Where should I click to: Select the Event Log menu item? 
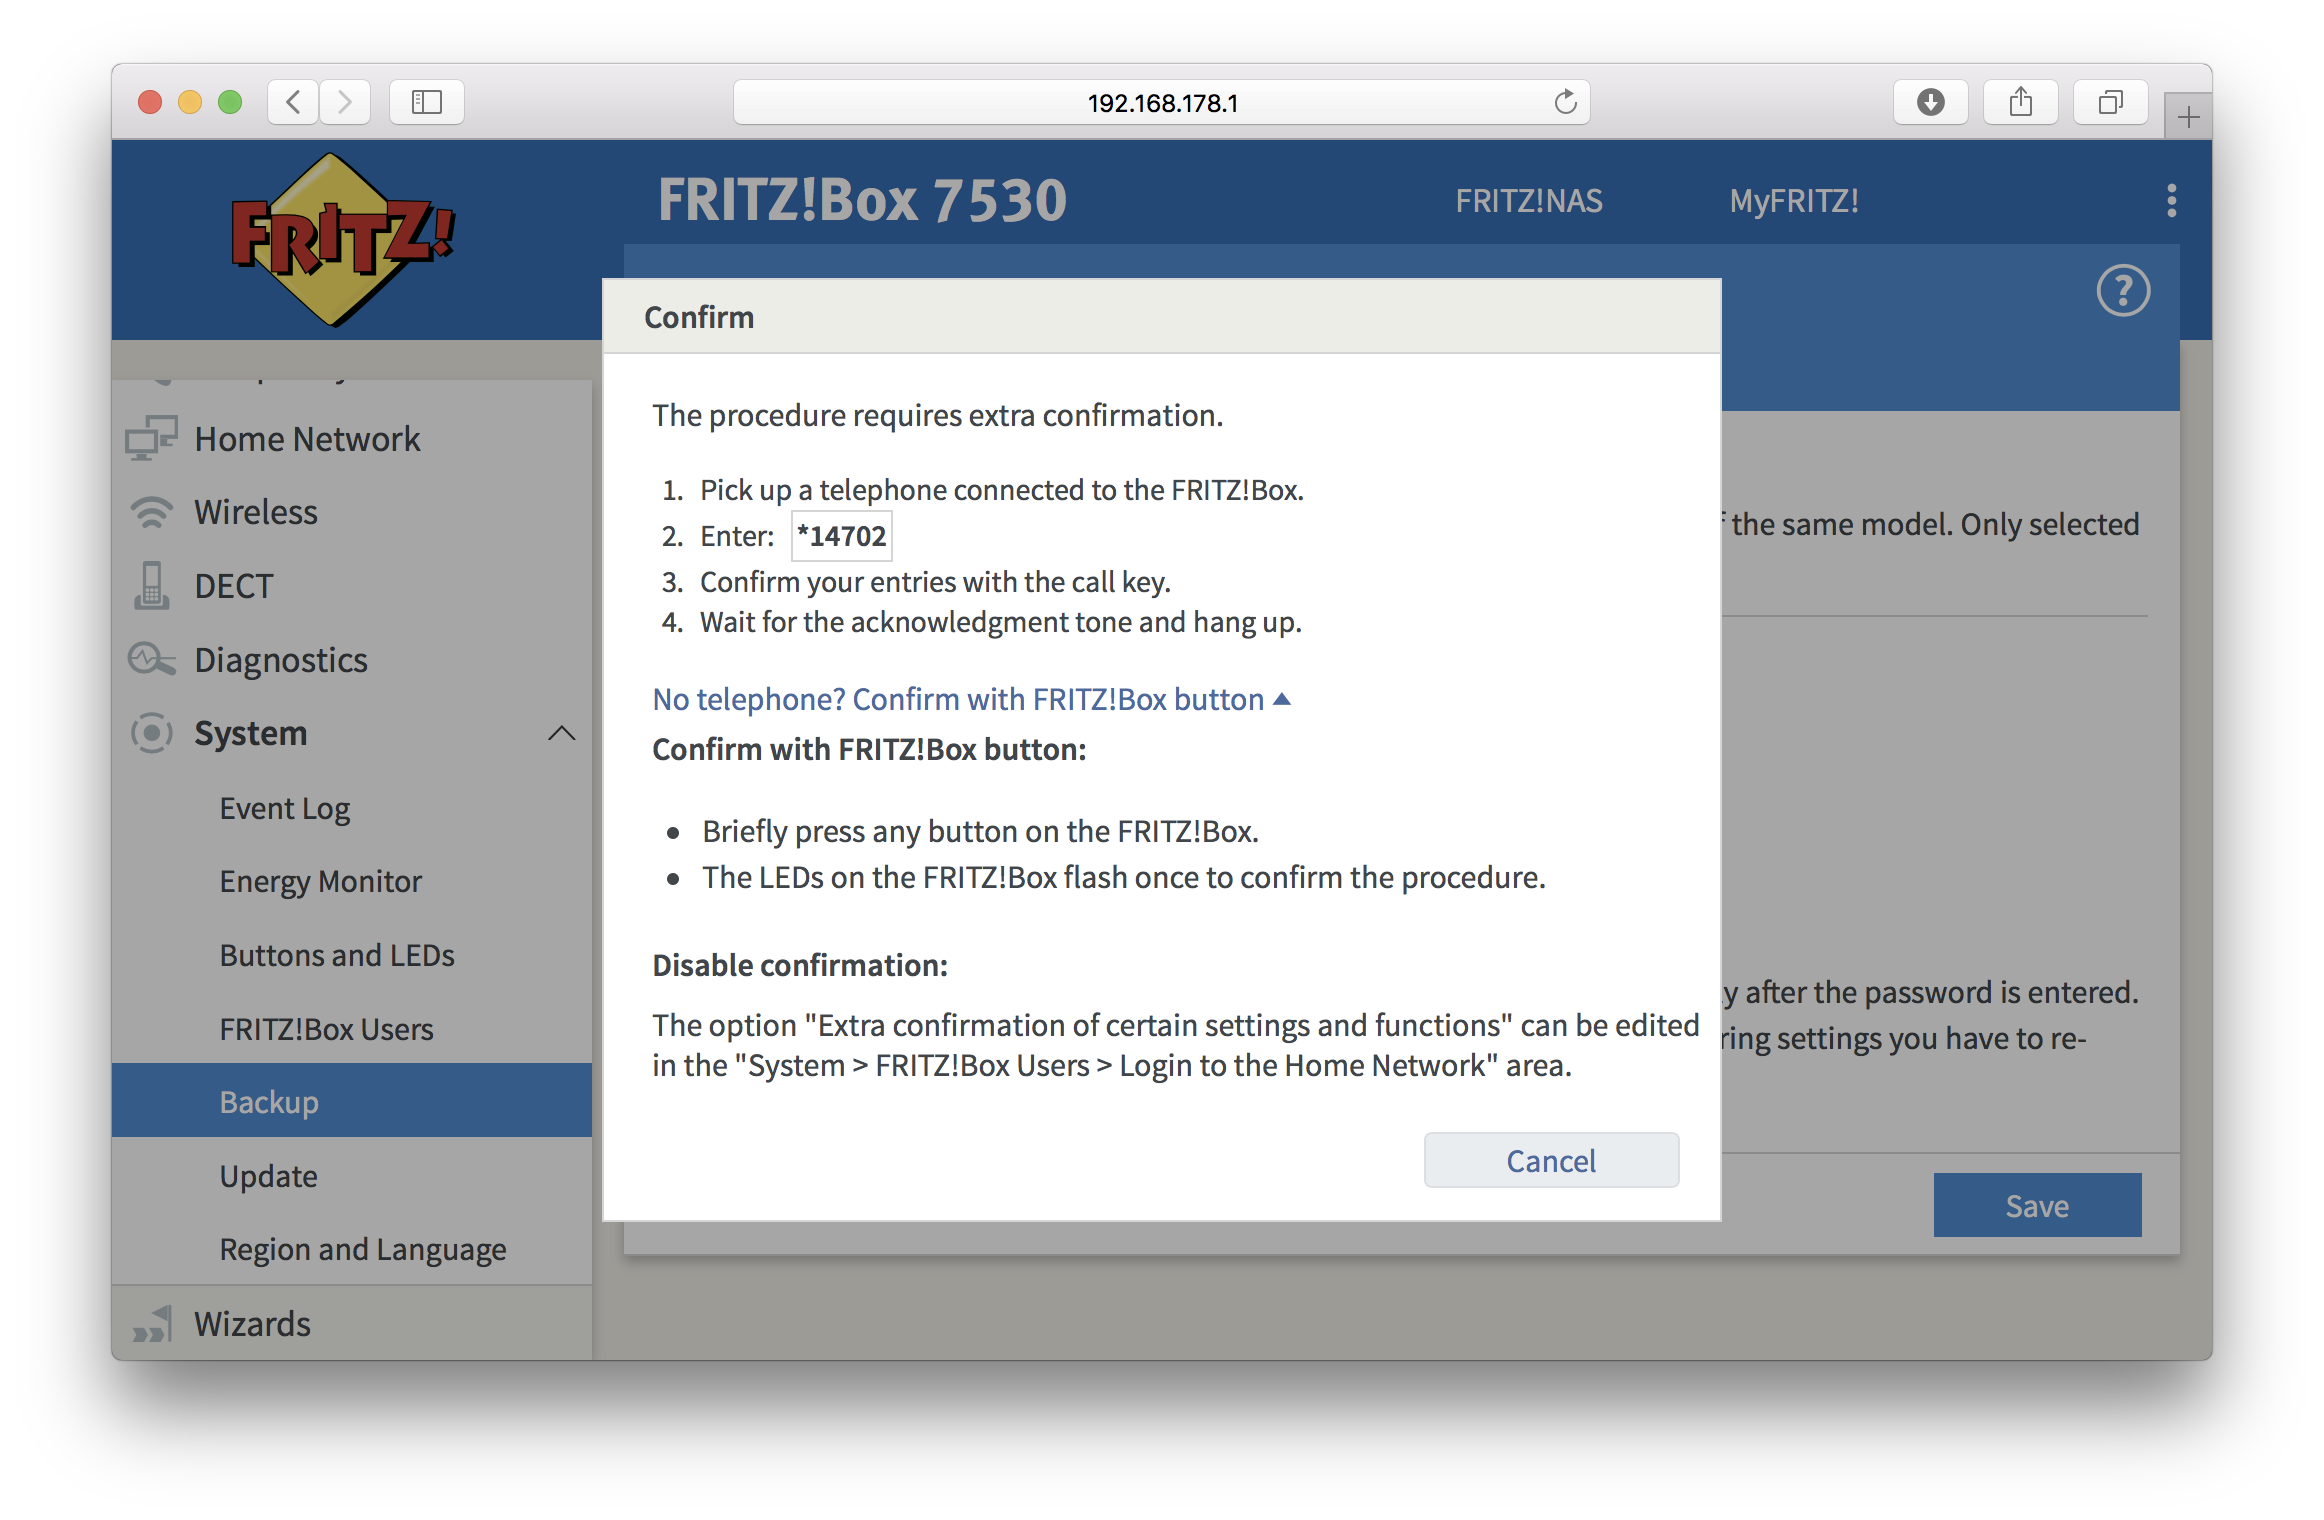point(285,806)
